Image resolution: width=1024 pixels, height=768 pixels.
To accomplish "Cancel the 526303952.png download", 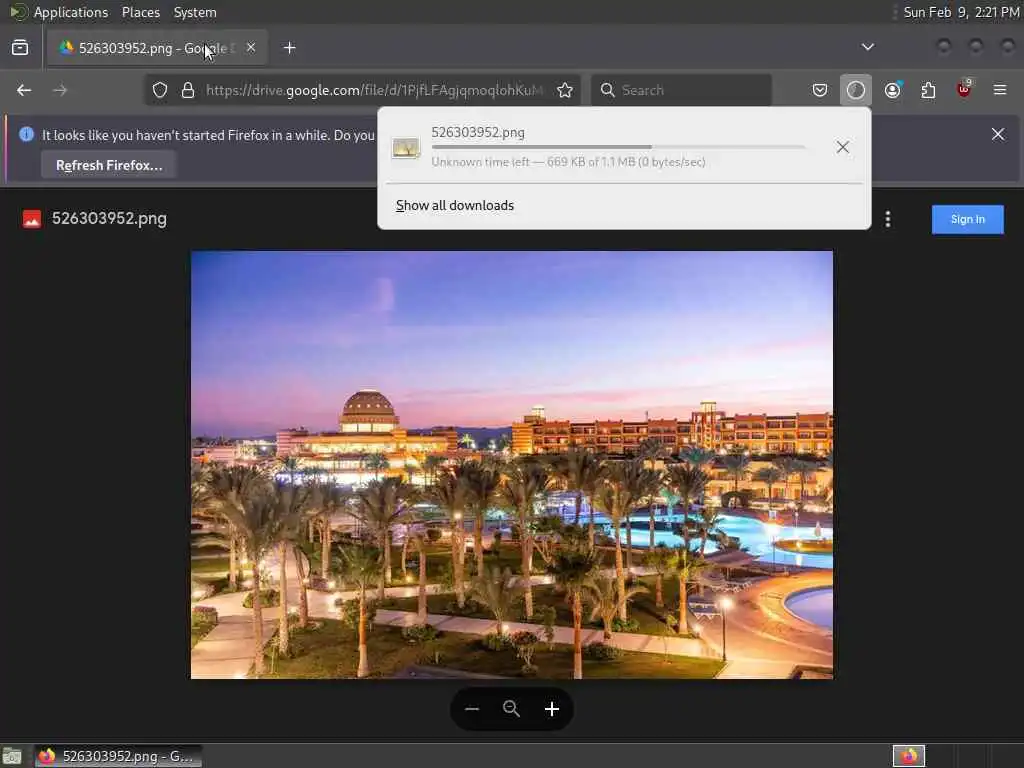I will click(x=842, y=148).
